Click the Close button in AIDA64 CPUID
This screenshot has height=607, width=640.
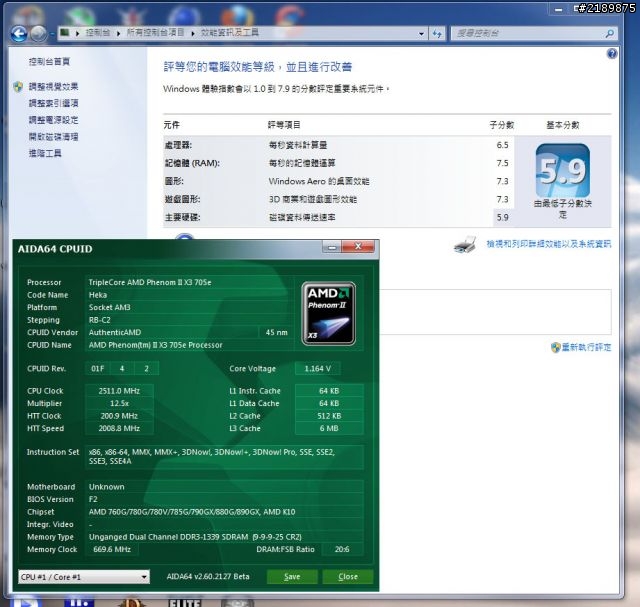click(348, 577)
